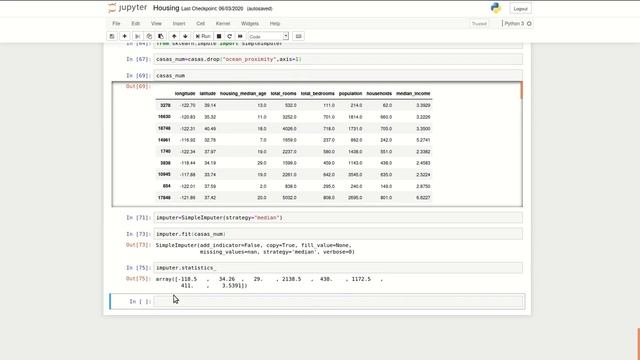Restart kernel and run all cells
The image size is (640, 360).
pos(240,36)
